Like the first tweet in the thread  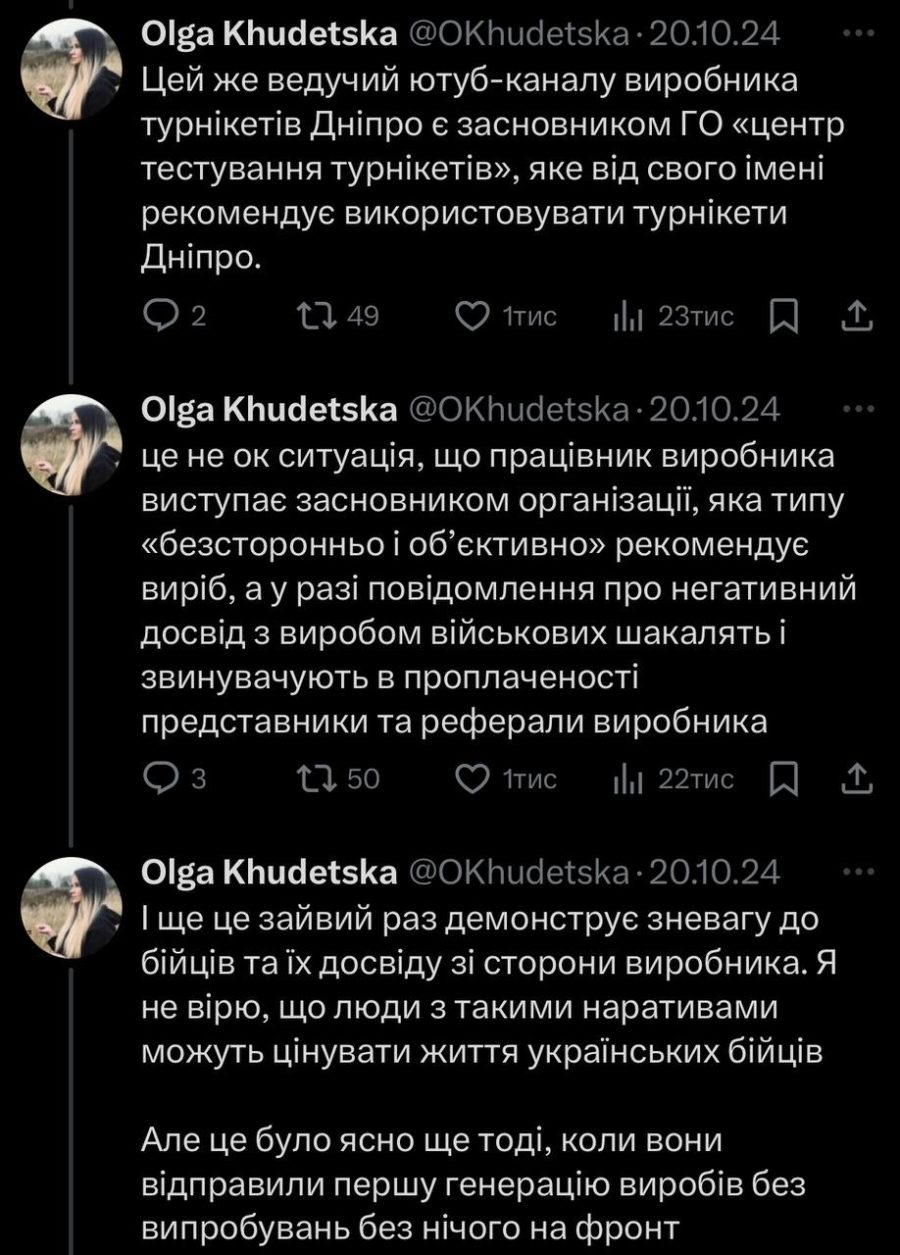tap(470, 317)
